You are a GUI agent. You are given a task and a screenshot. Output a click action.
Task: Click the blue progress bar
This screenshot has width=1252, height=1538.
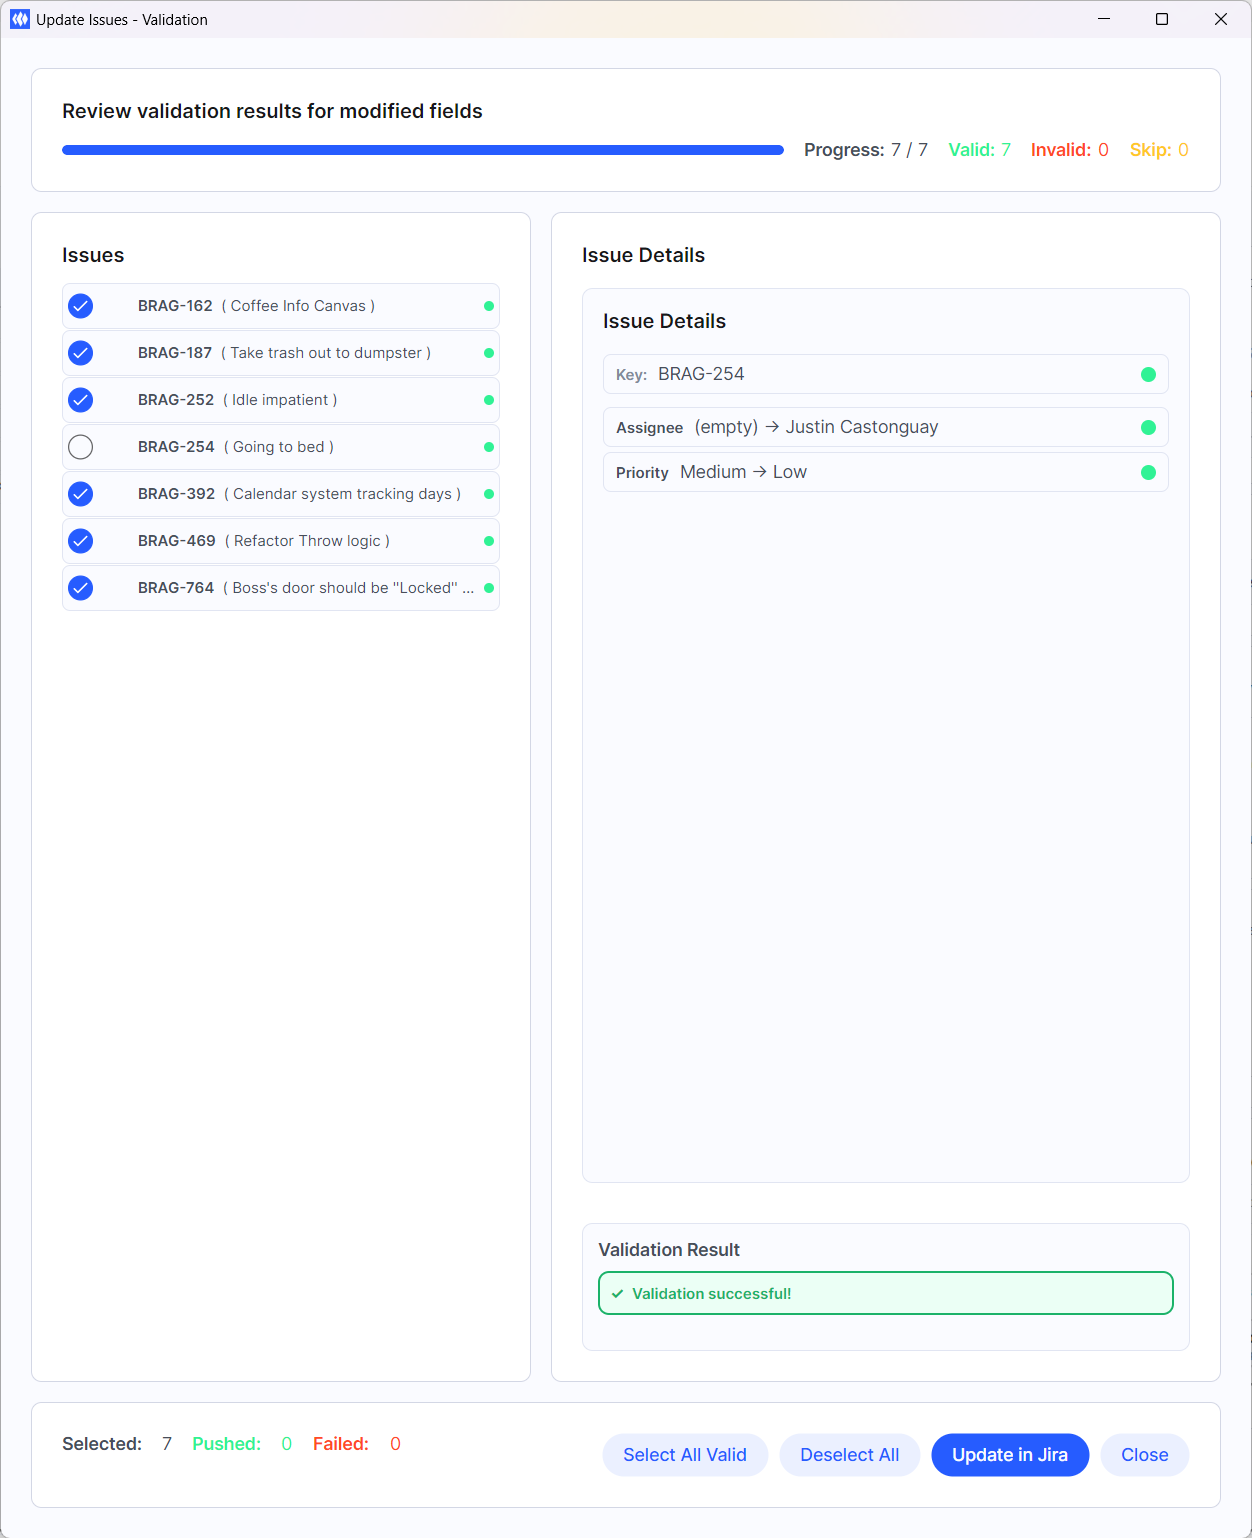tap(420, 149)
